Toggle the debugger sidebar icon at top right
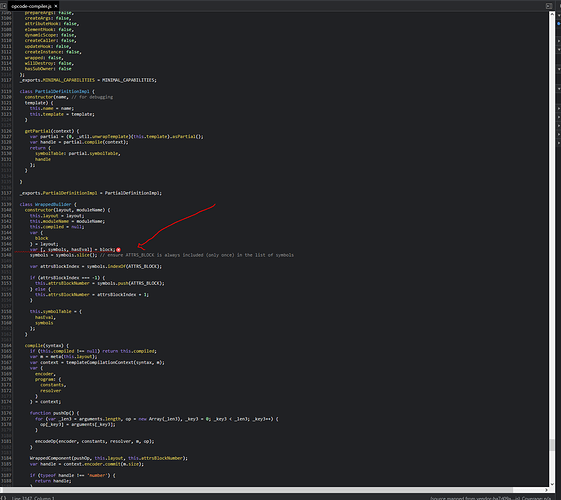 549,6
